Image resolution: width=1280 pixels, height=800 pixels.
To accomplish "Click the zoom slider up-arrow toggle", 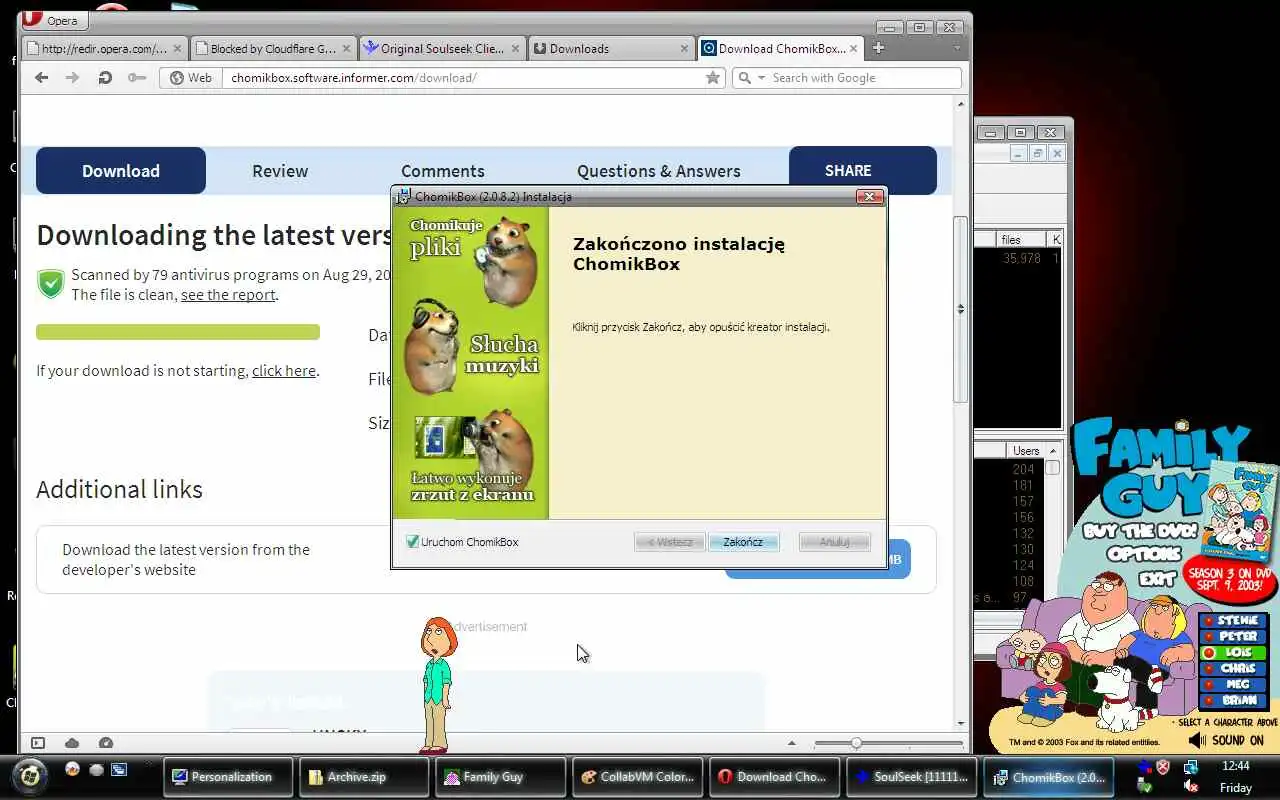I will 792,743.
